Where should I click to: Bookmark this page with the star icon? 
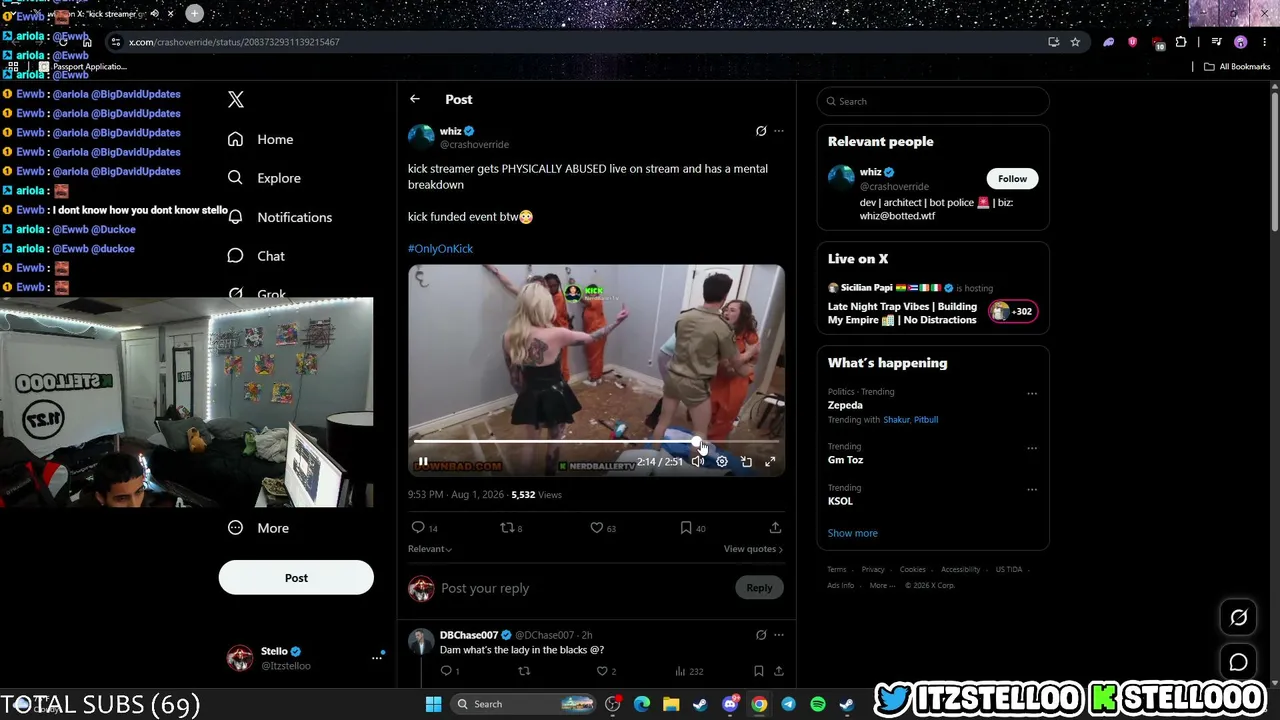pyautogui.click(x=1075, y=42)
